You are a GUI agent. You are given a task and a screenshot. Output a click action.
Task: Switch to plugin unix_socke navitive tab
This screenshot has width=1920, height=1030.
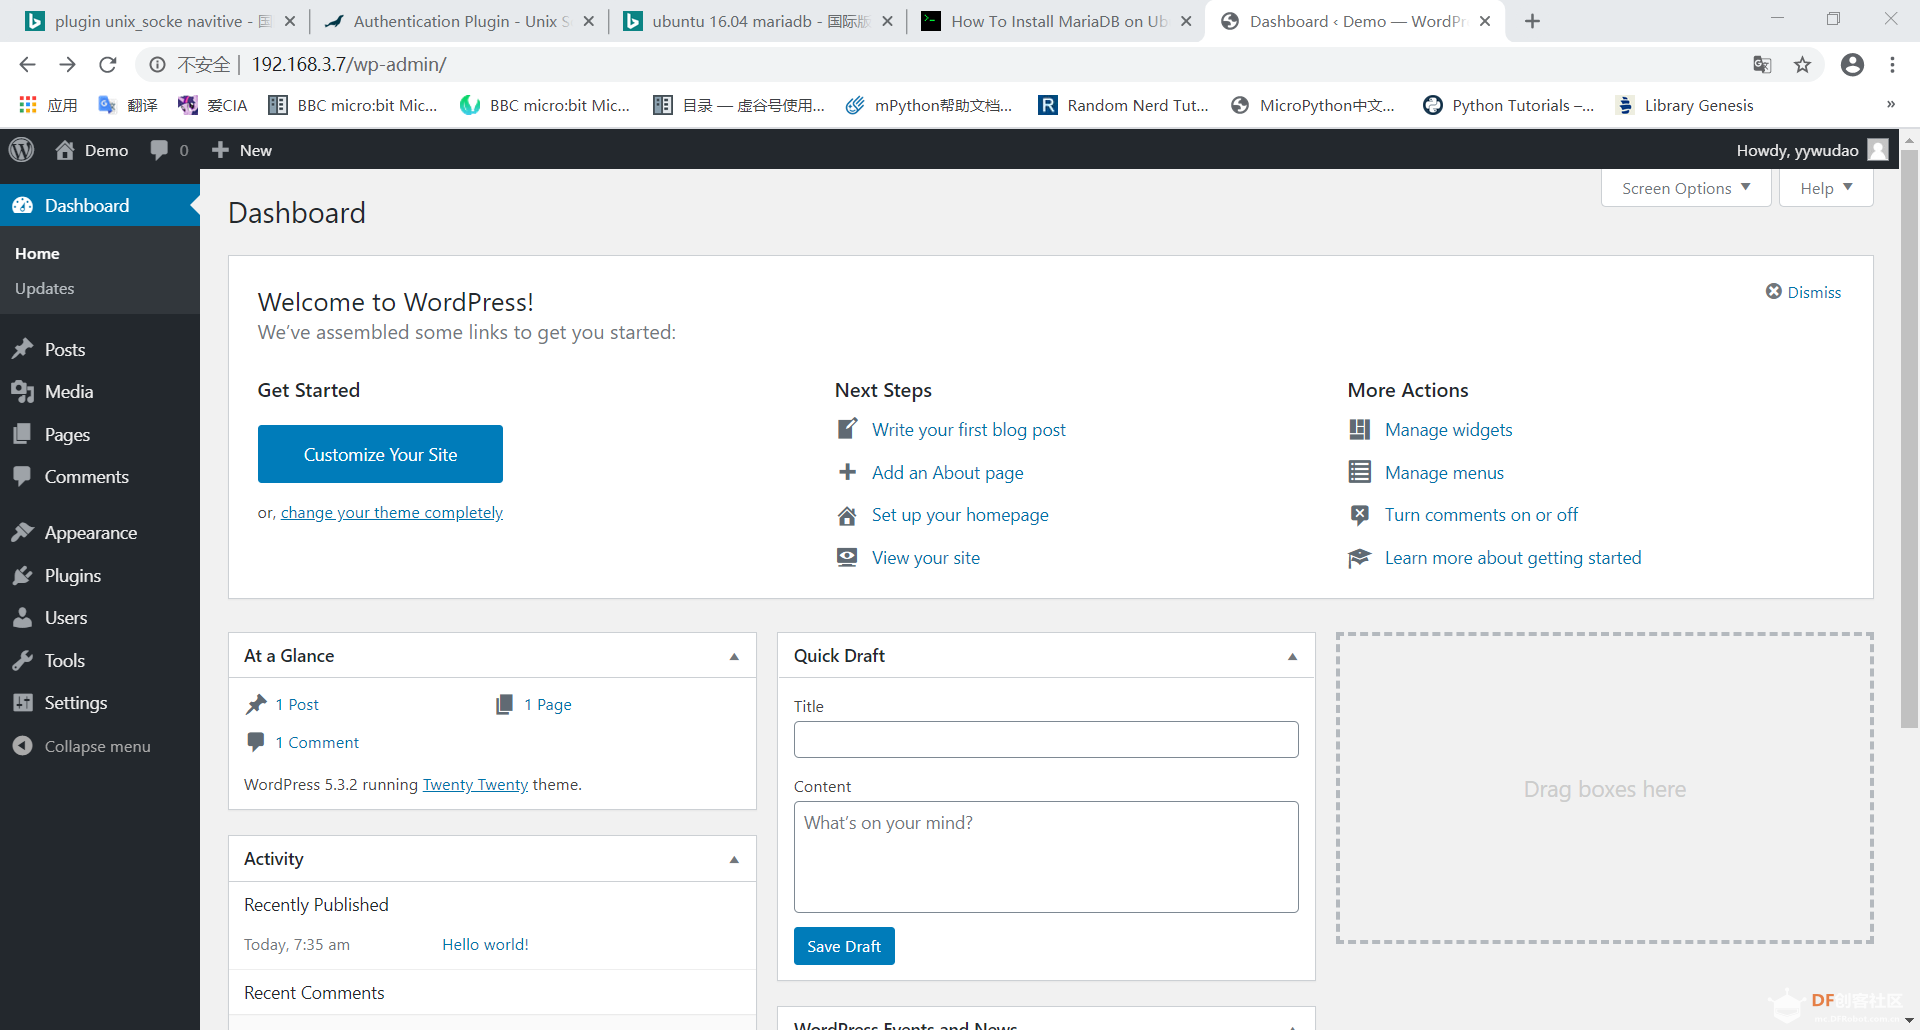pos(161,21)
